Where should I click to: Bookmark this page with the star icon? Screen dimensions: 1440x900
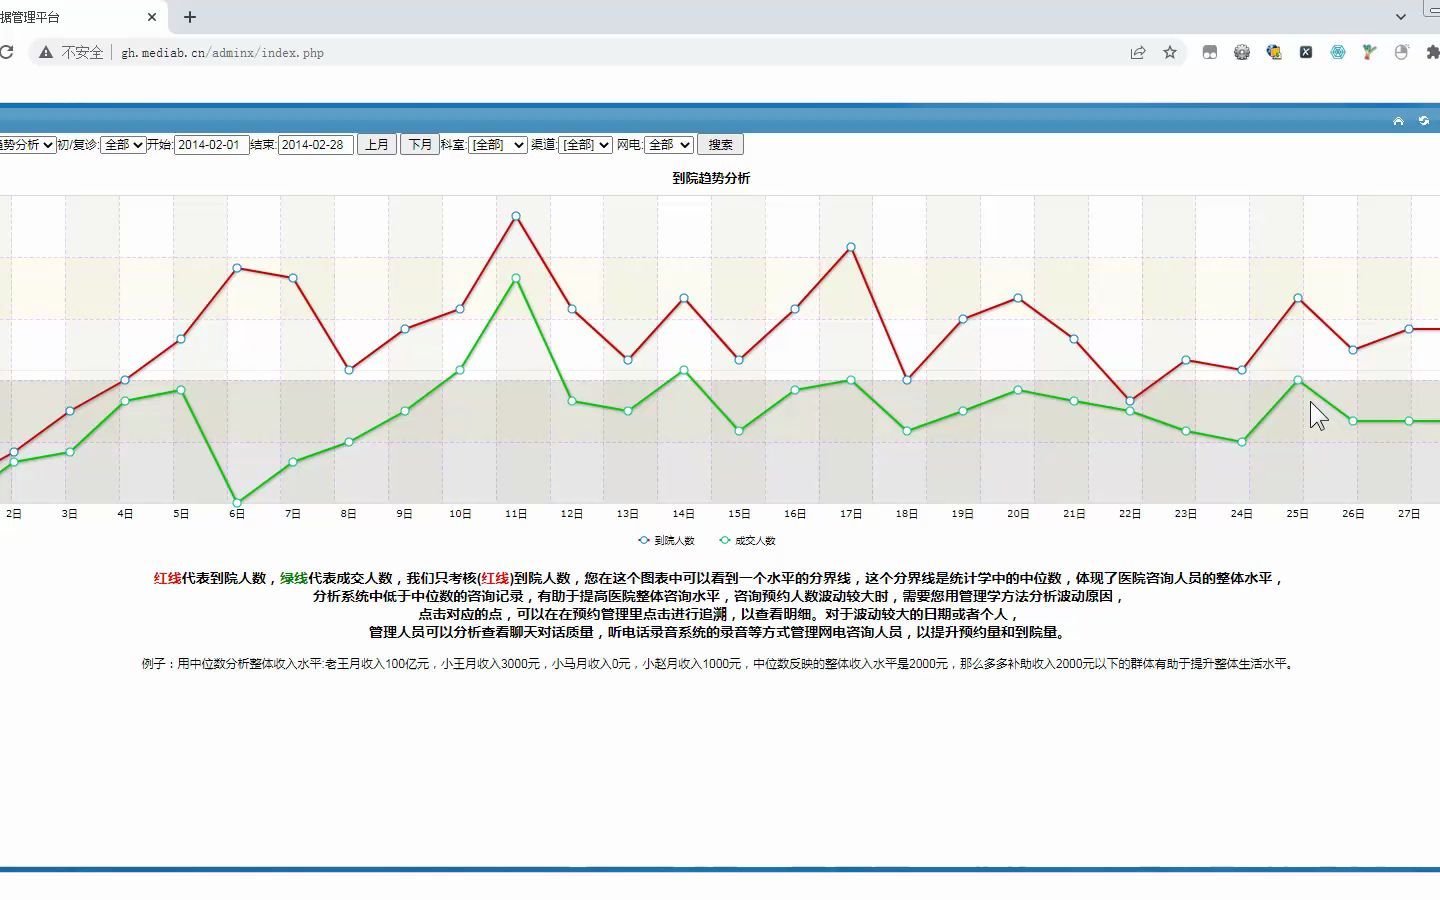(1170, 53)
